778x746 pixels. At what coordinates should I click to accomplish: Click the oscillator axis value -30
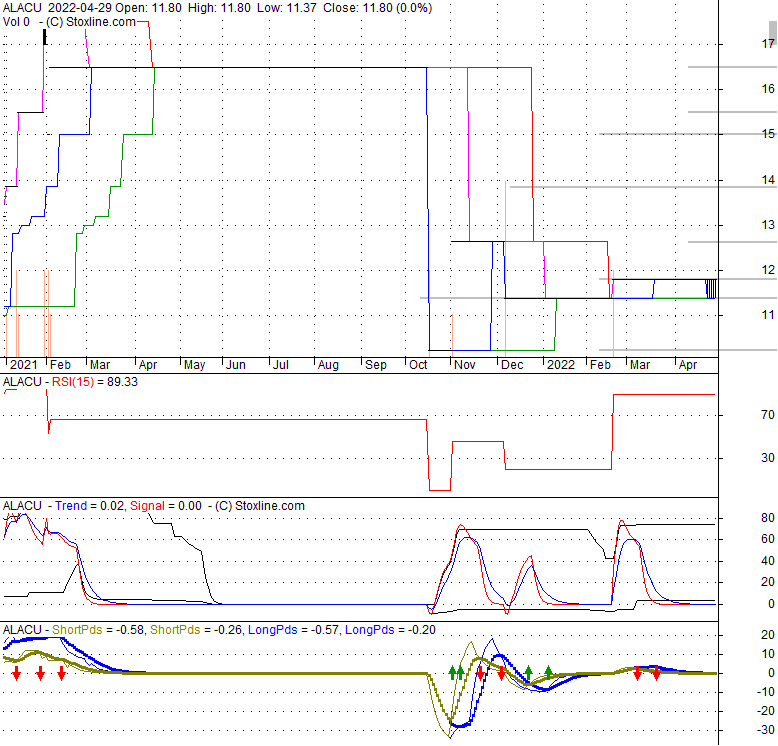pyautogui.click(x=767, y=730)
